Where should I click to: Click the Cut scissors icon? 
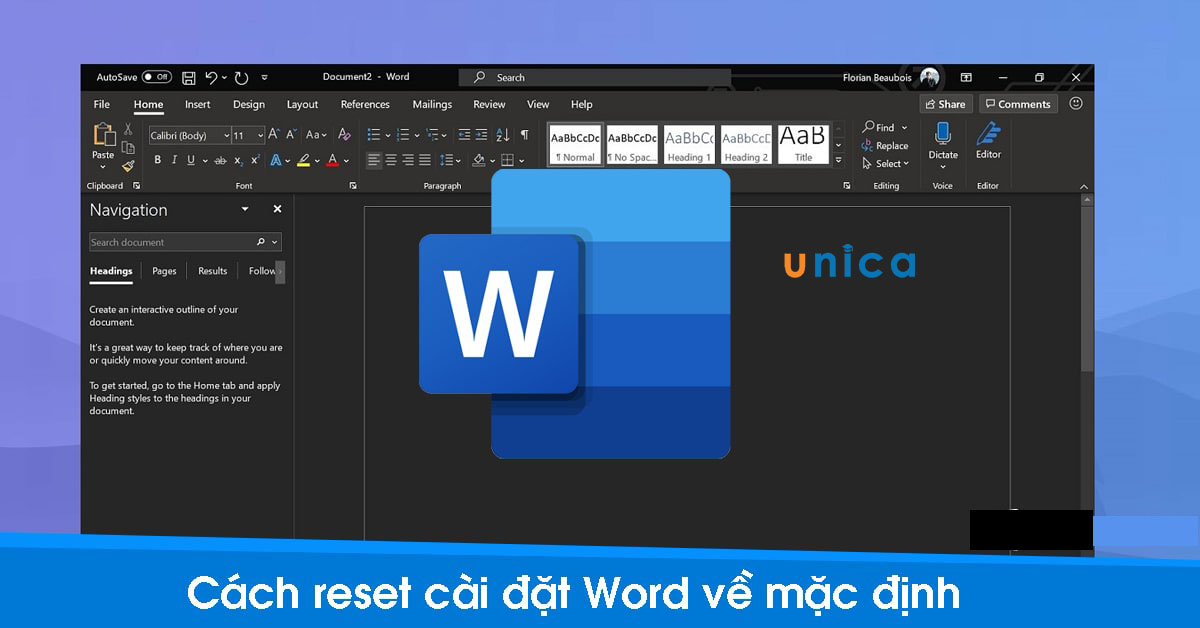coord(128,130)
